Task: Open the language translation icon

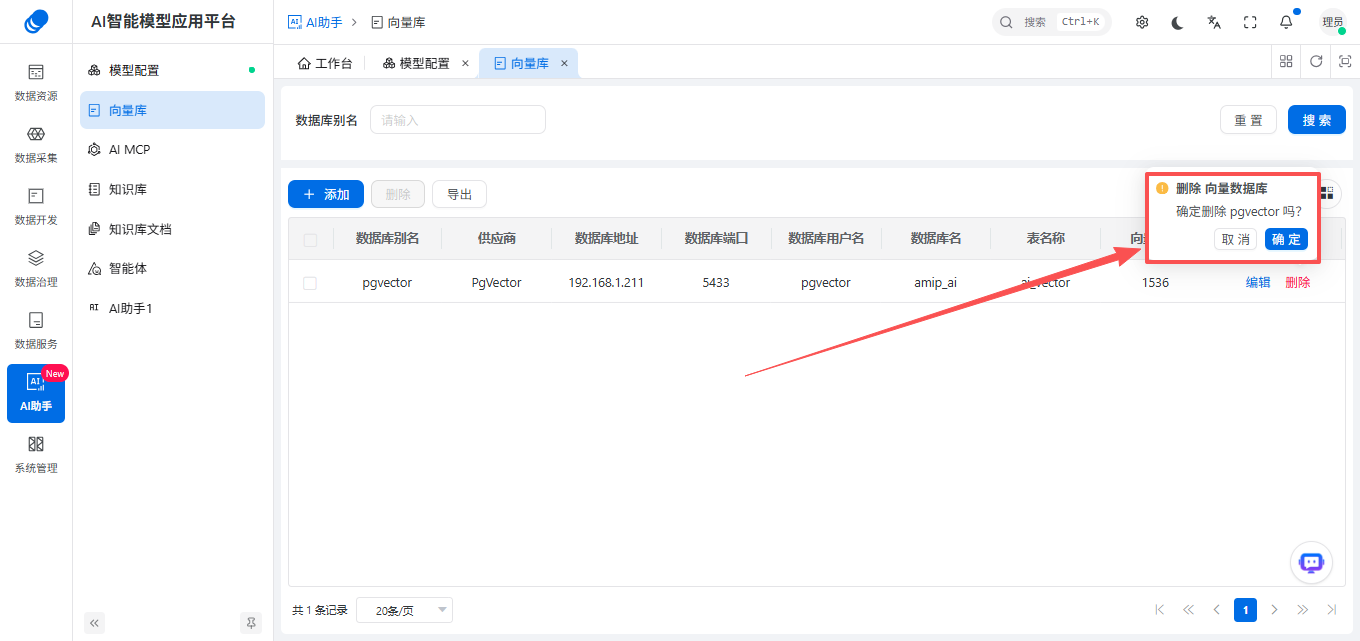Action: click(x=1214, y=22)
